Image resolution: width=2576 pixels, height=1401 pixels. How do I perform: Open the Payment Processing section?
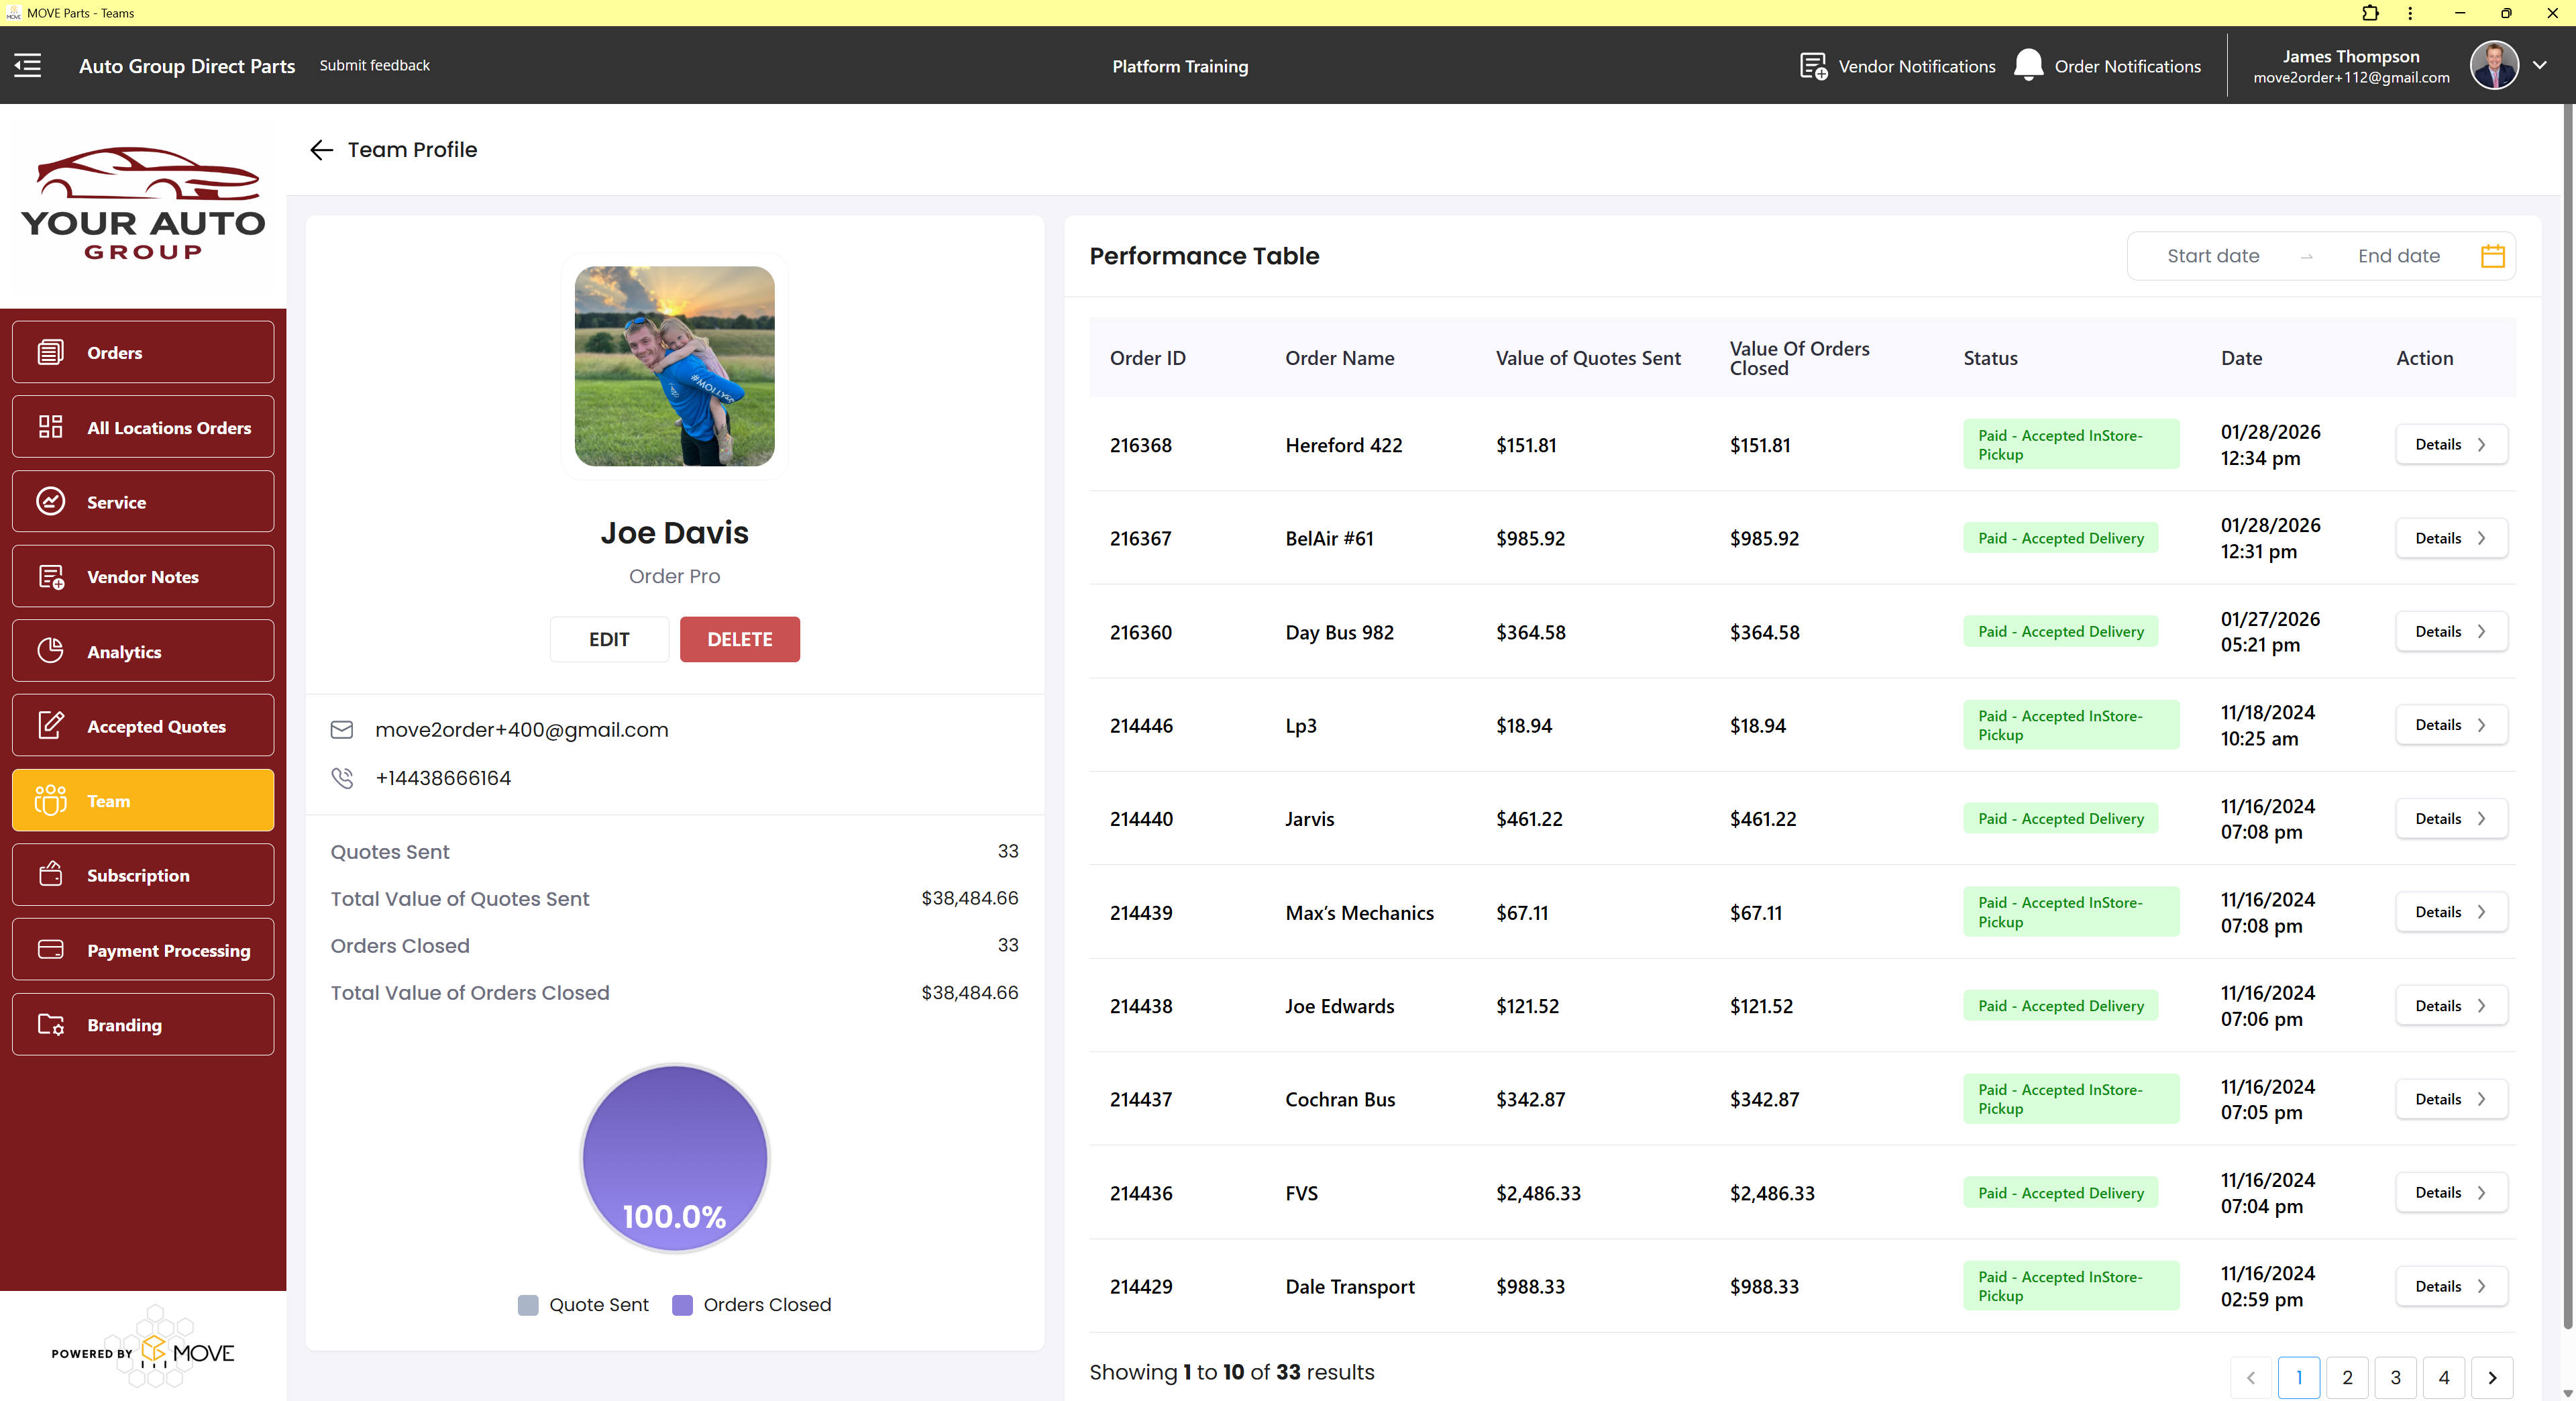coord(143,950)
